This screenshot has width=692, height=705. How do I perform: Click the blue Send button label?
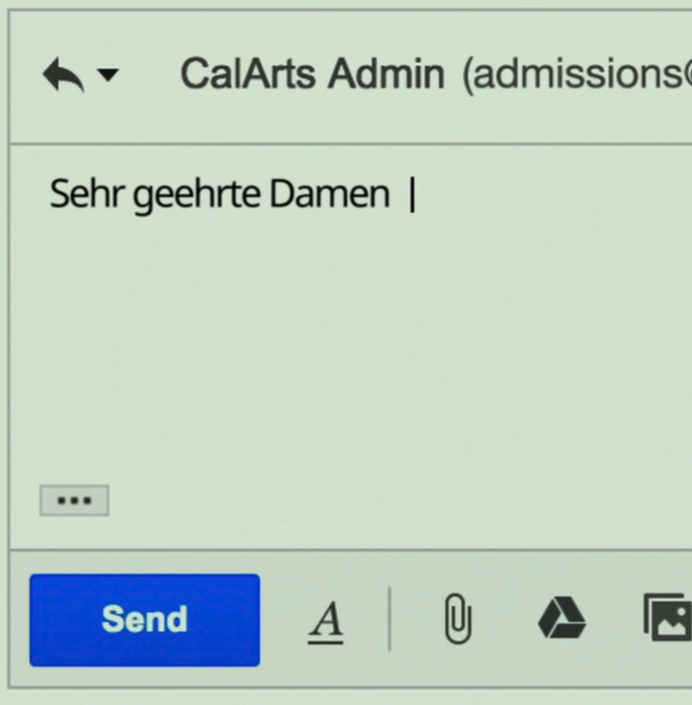(144, 620)
